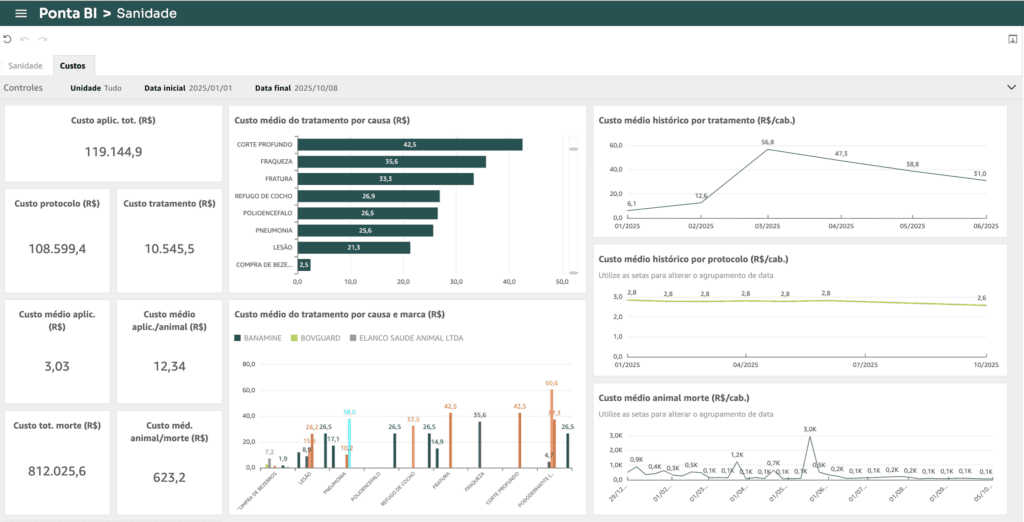This screenshot has width=1024, height=522.
Task: Click the 56,8 peak data point
Action: click(768, 150)
